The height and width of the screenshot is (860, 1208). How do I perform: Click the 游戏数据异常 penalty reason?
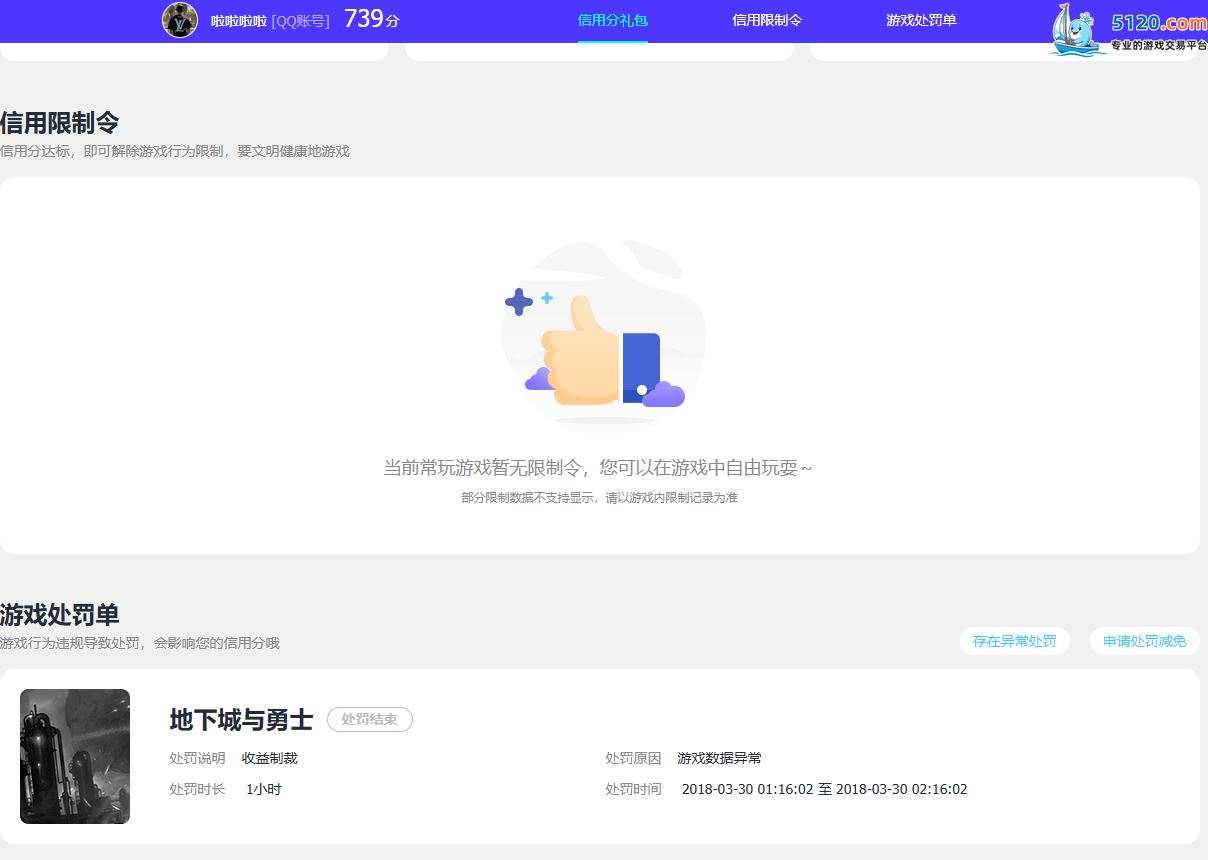click(x=720, y=758)
